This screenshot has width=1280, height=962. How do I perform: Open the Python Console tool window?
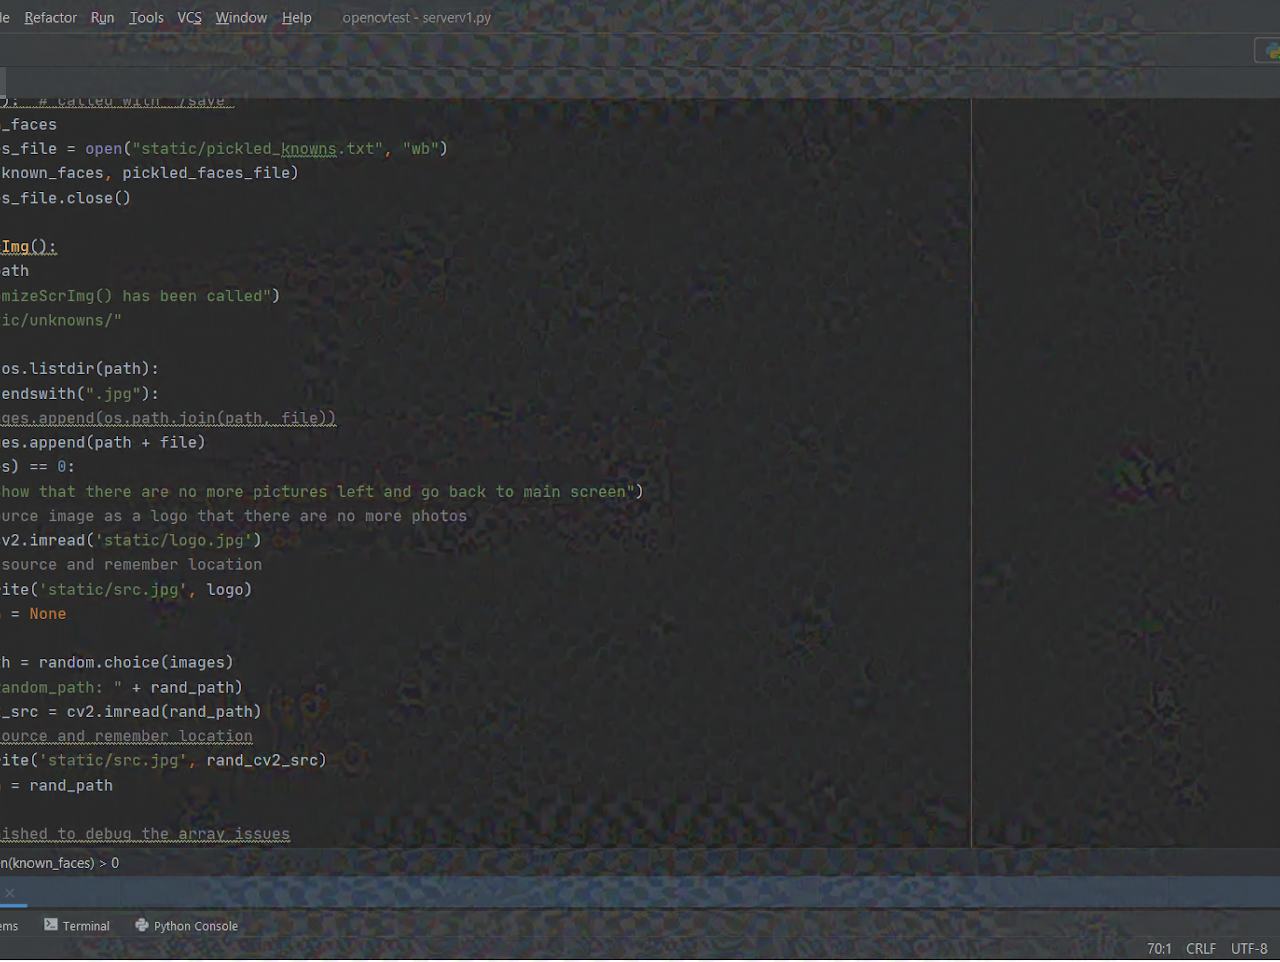[187, 926]
